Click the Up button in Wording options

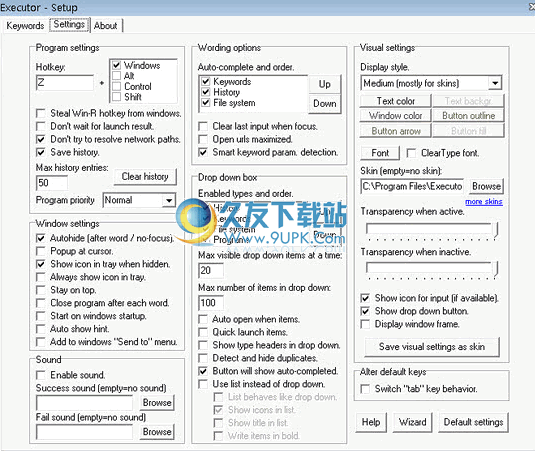point(324,84)
